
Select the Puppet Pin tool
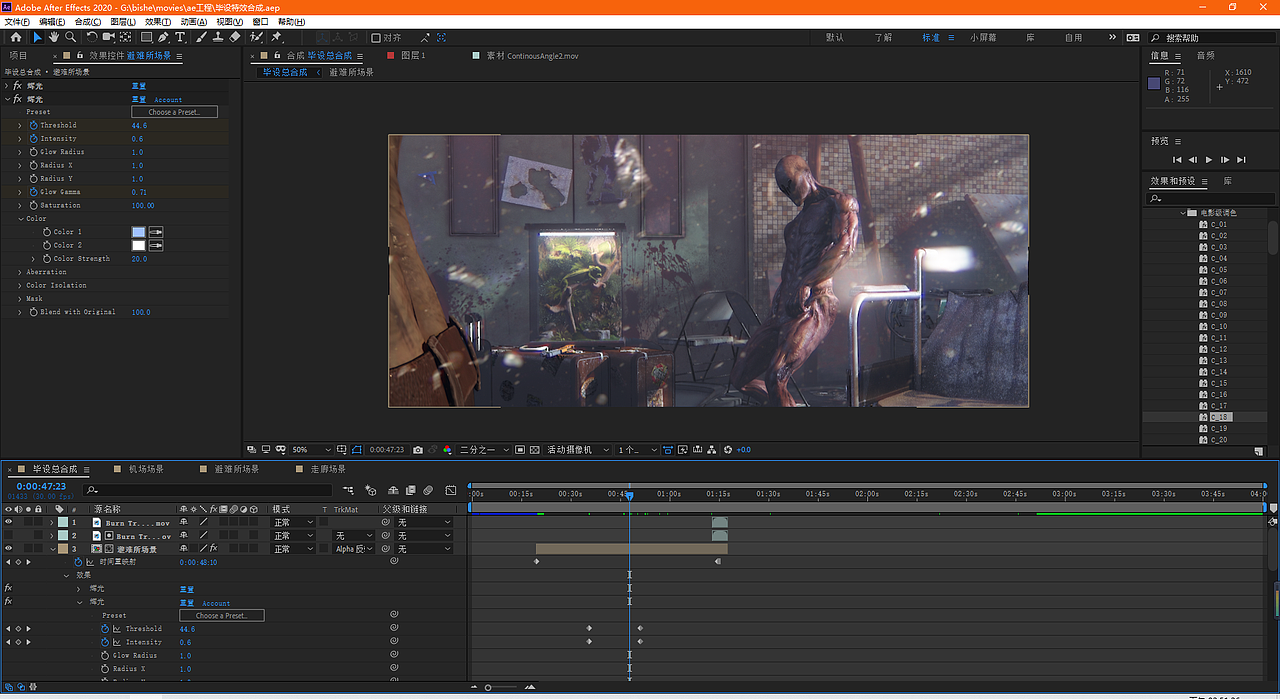click(x=276, y=37)
